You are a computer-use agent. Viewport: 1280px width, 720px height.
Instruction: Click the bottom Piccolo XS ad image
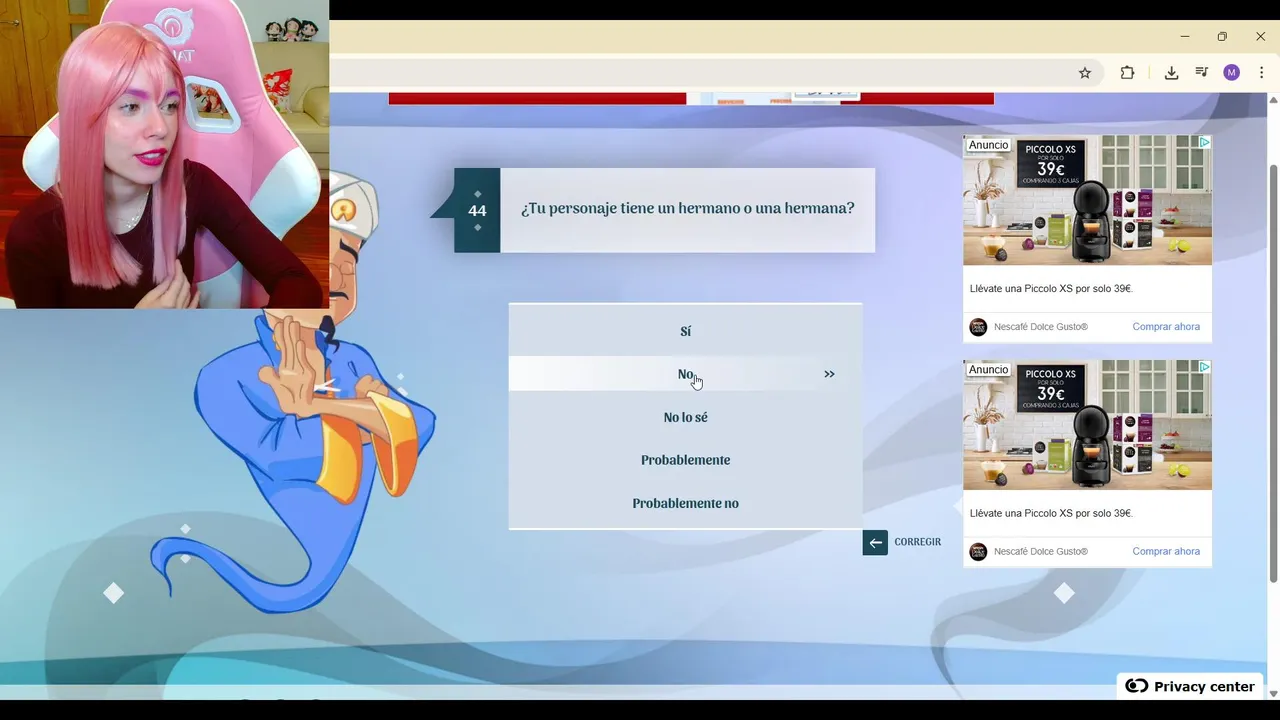click(1087, 425)
